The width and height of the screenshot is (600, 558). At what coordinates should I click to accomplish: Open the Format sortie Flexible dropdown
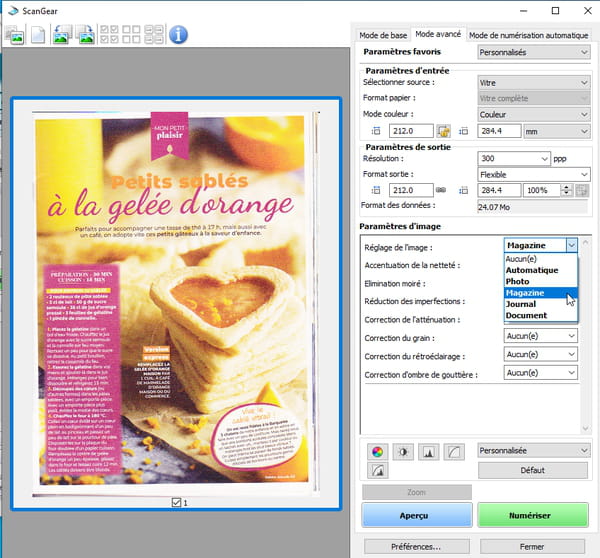(x=533, y=175)
